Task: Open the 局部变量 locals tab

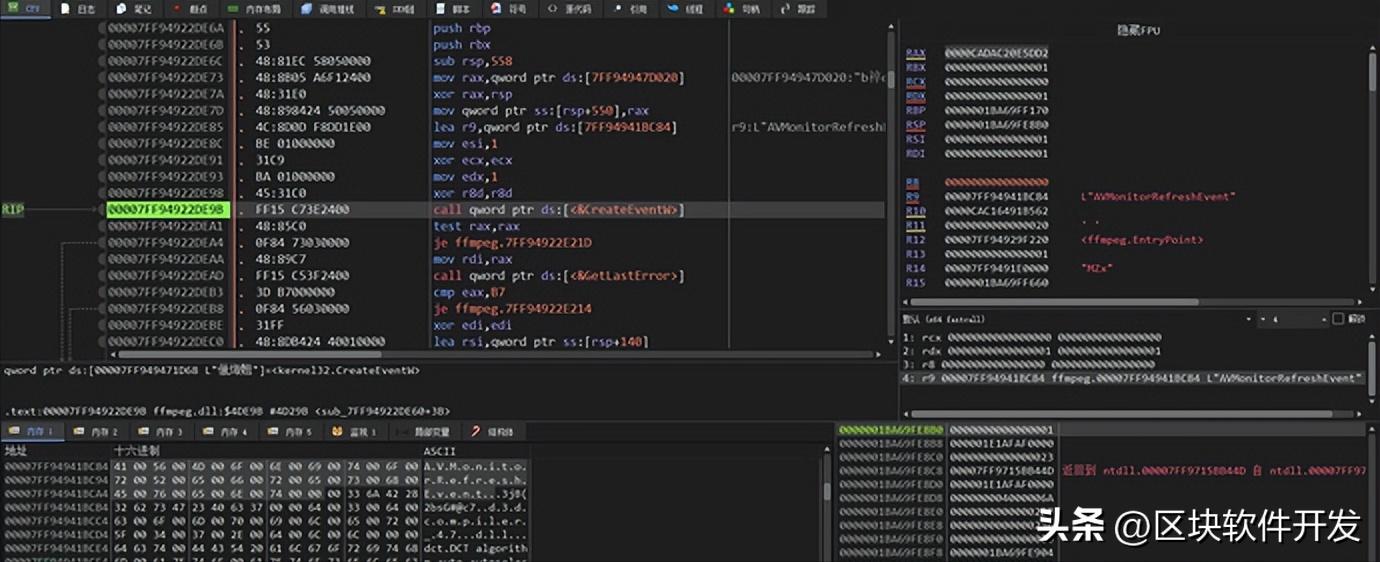Action: coord(425,432)
